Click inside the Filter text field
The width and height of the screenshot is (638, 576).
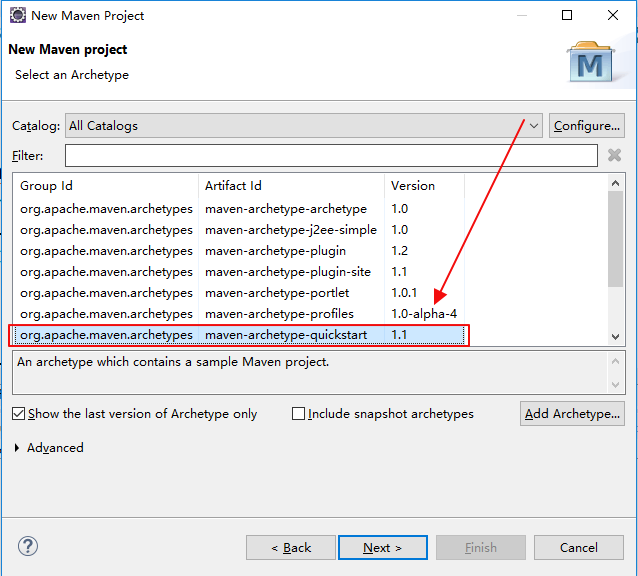tap(331, 155)
